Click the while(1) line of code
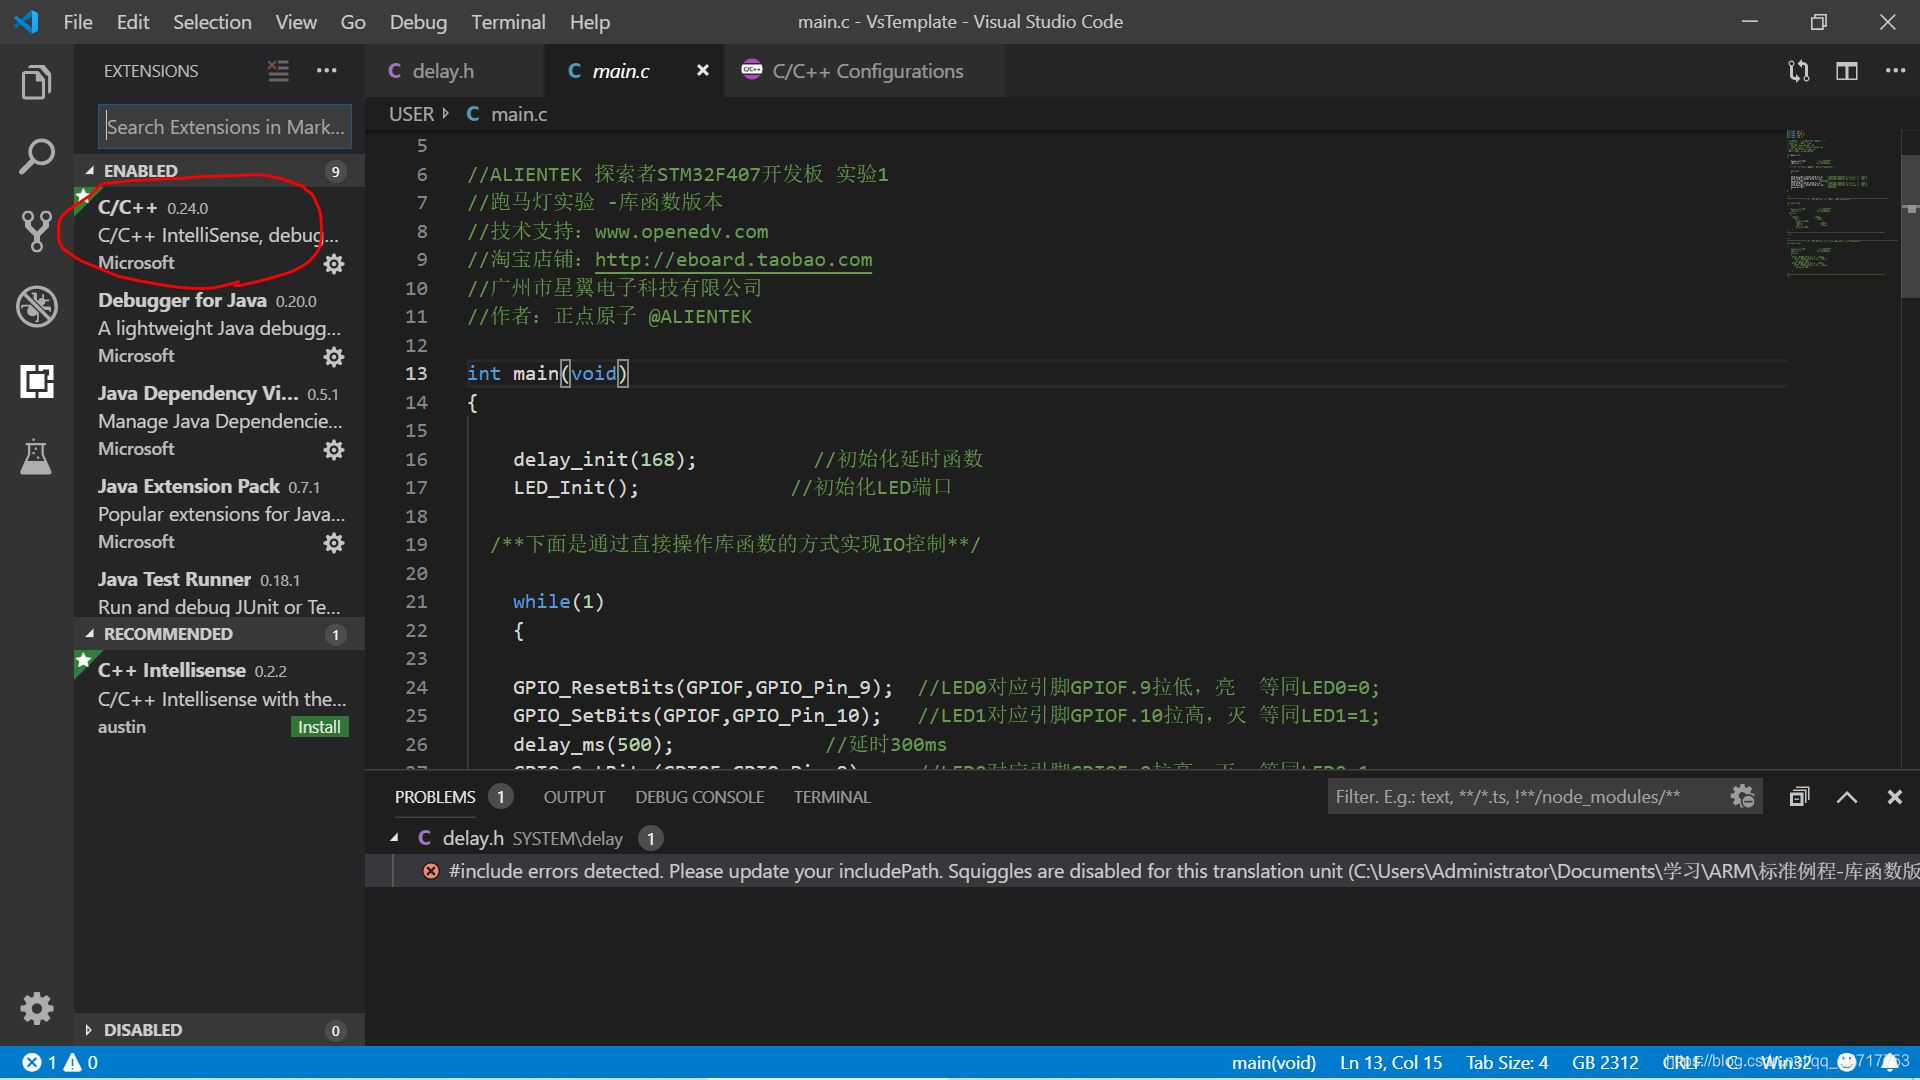 point(558,601)
